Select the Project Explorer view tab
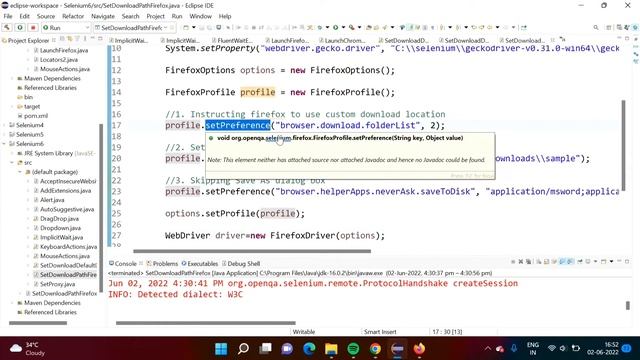This screenshot has width=640, height=360. point(26,40)
